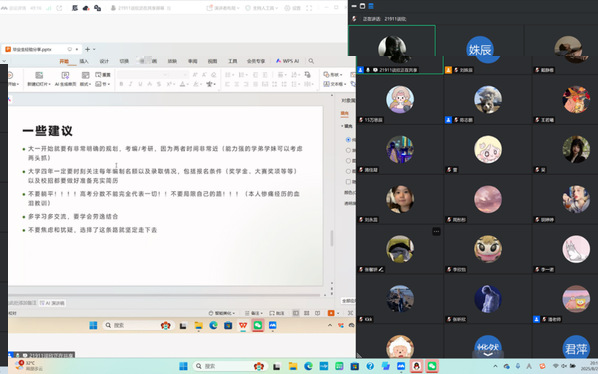
Task: Click the 填充 fill tab in properties panel
Action: (x=344, y=113)
